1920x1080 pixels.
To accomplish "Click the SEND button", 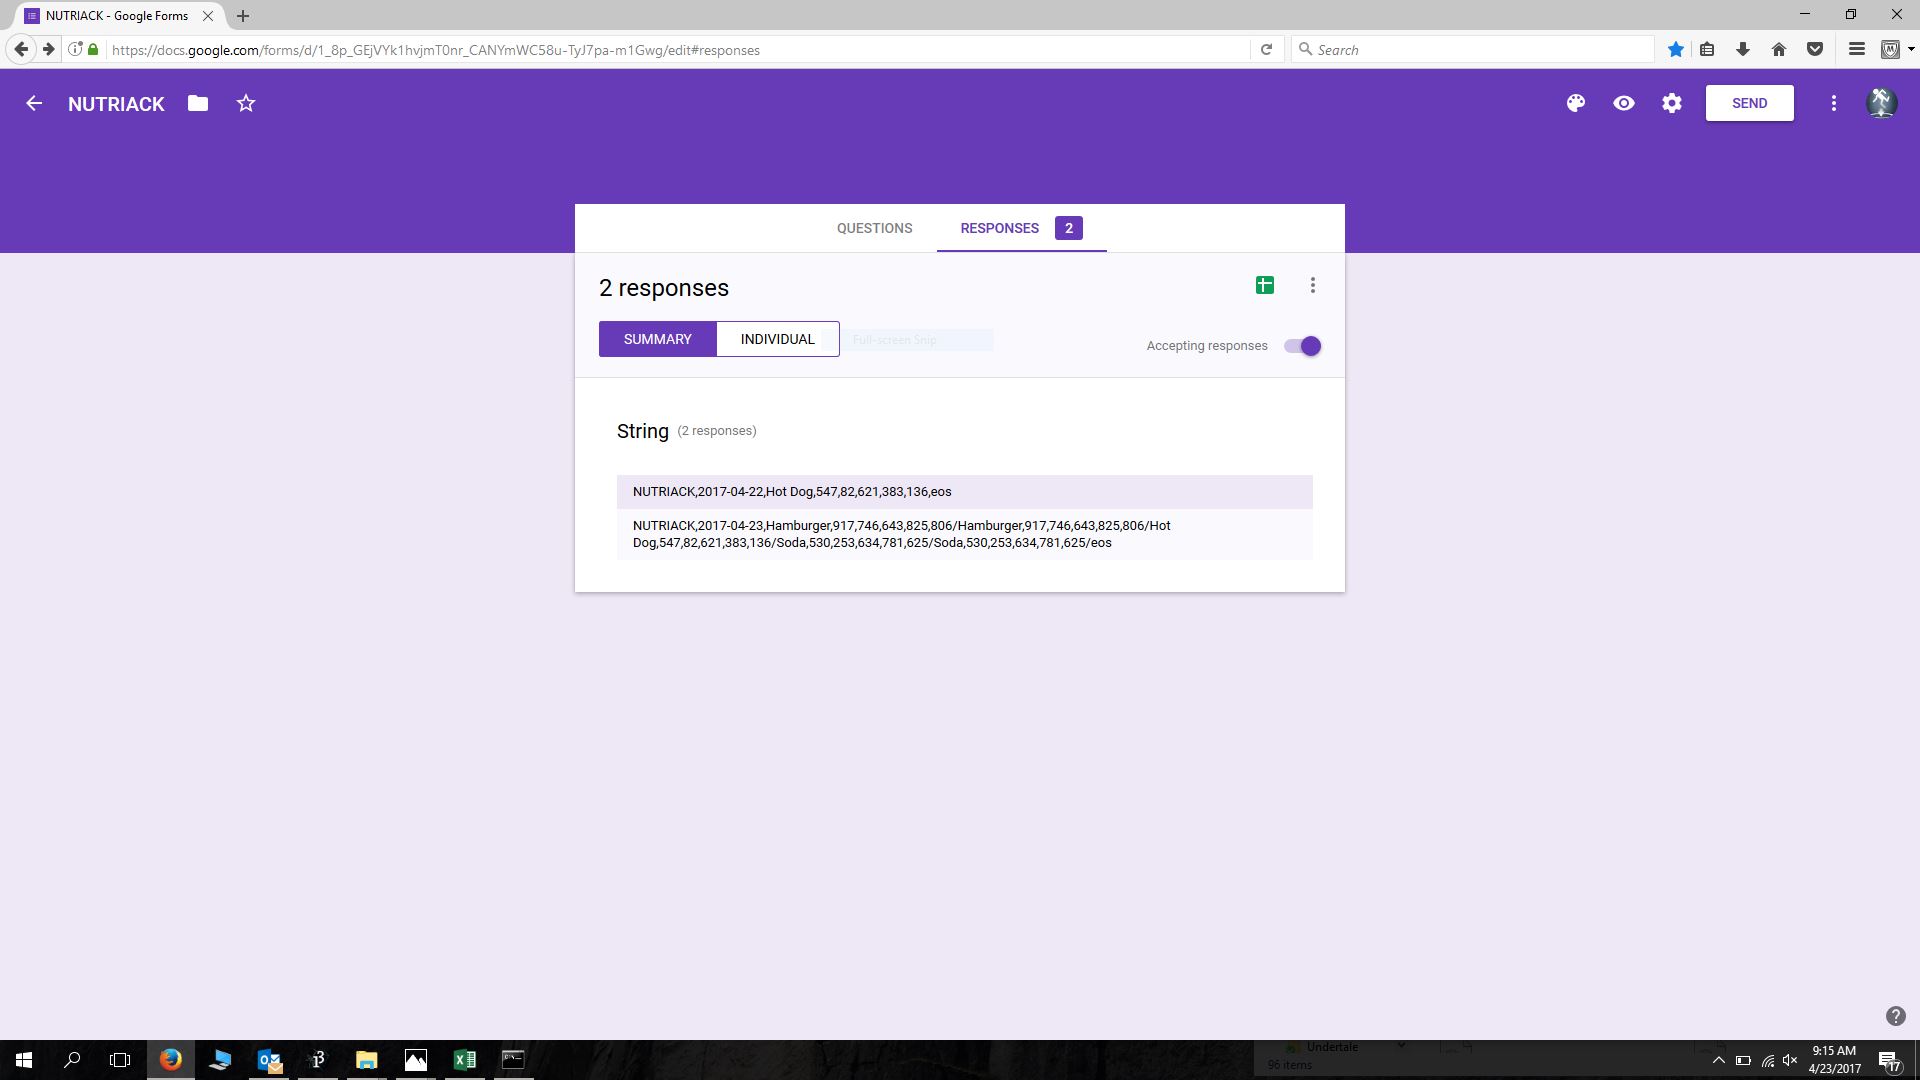I will 1749,103.
